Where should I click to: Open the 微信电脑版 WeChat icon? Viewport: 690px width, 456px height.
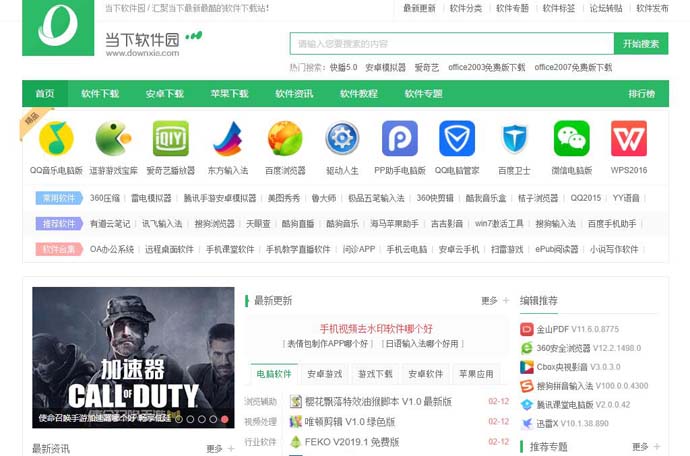tap(572, 138)
